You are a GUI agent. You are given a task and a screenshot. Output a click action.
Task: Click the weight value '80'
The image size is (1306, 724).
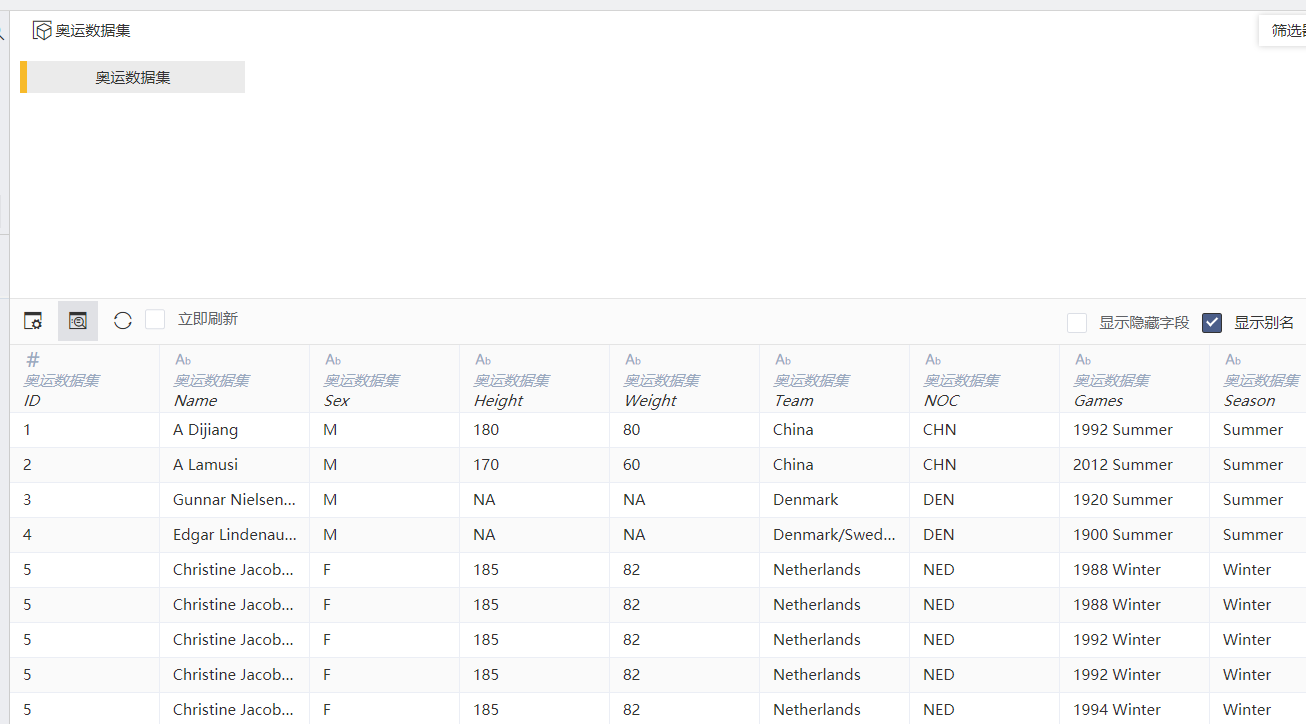coord(631,430)
